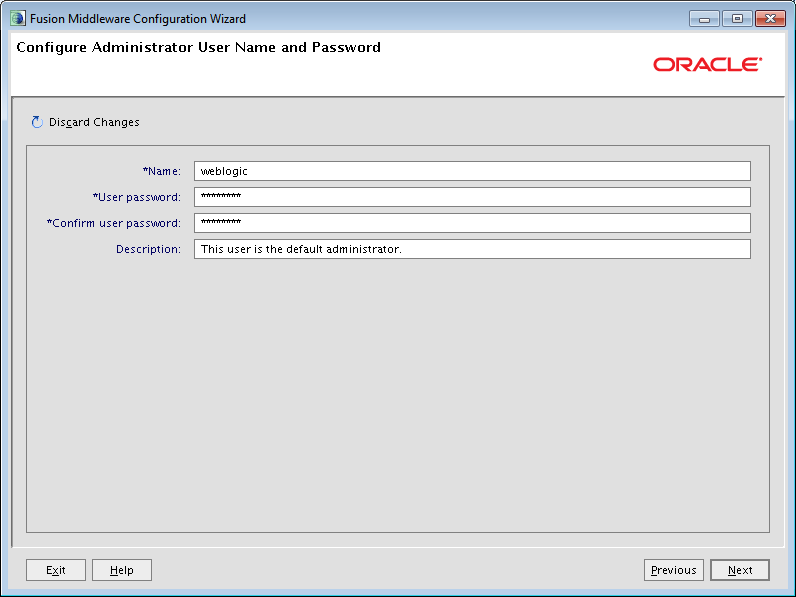Proceed by clicking Next
This screenshot has width=796, height=597.
pos(740,570)
